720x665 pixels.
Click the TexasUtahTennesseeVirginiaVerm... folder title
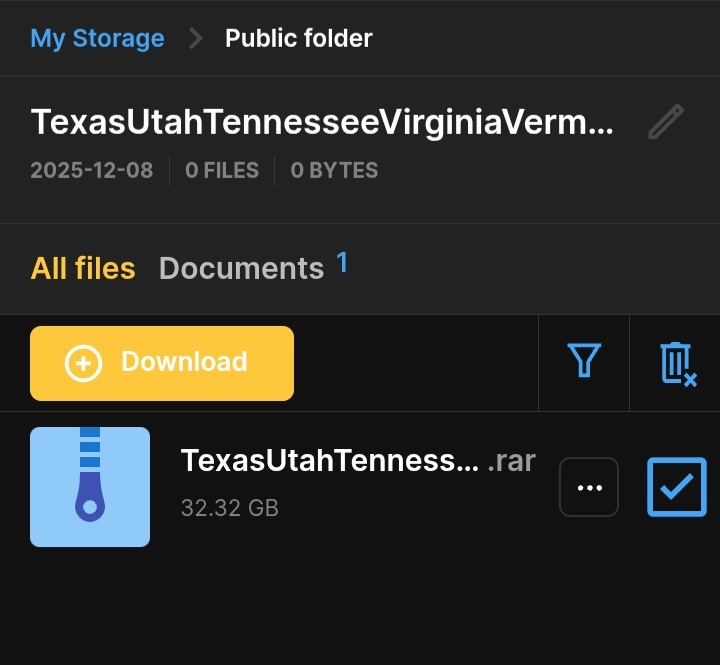pos(322,123)
